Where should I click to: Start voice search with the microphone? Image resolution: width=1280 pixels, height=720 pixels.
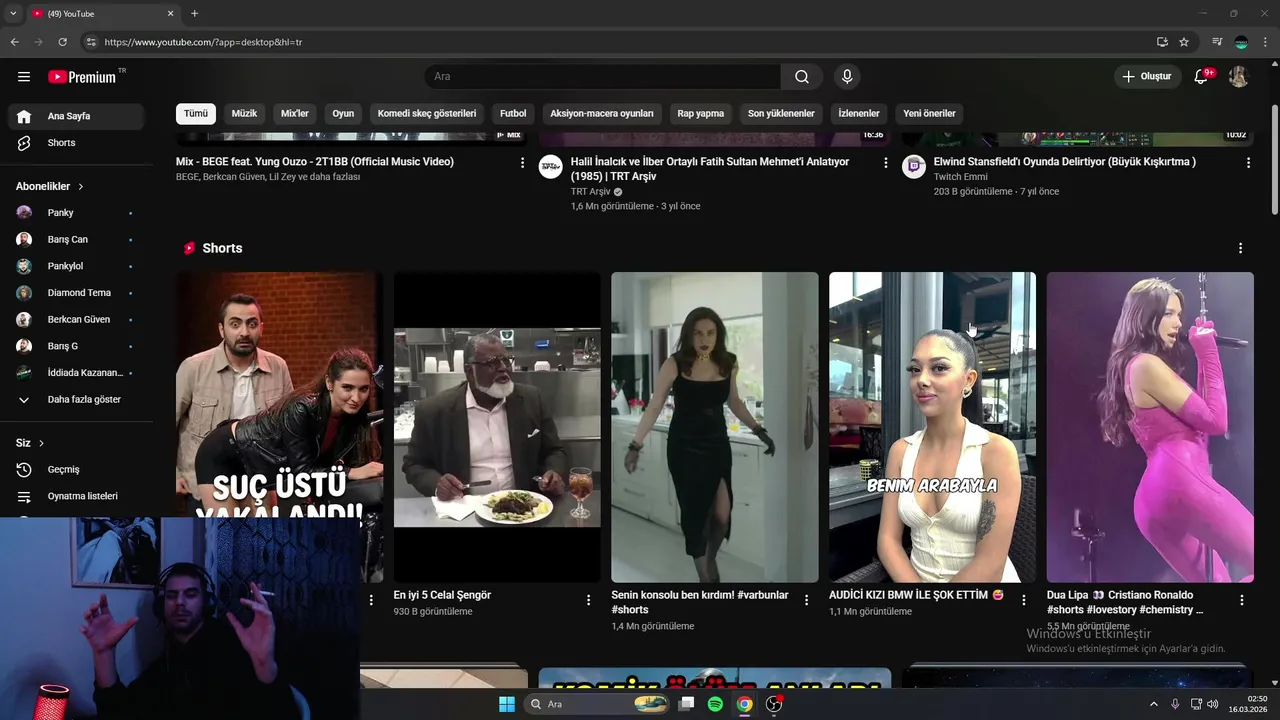pyautogui.click(x=847, y=76)
